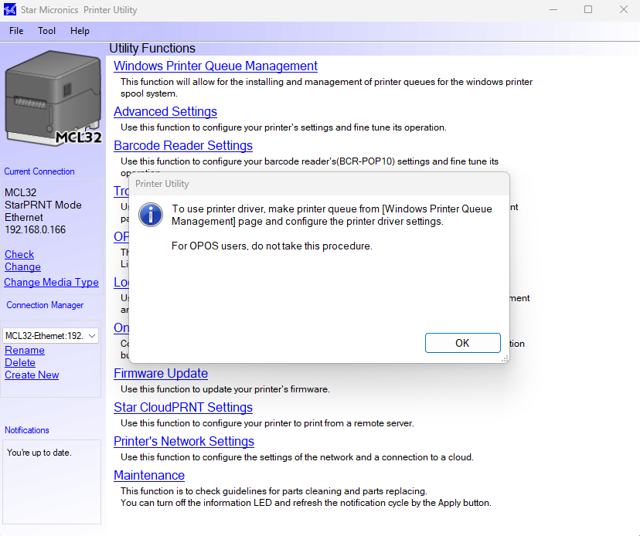Open Printer's Network Settings link
Screen dimensions: 640x536
(x=184, y=442)
